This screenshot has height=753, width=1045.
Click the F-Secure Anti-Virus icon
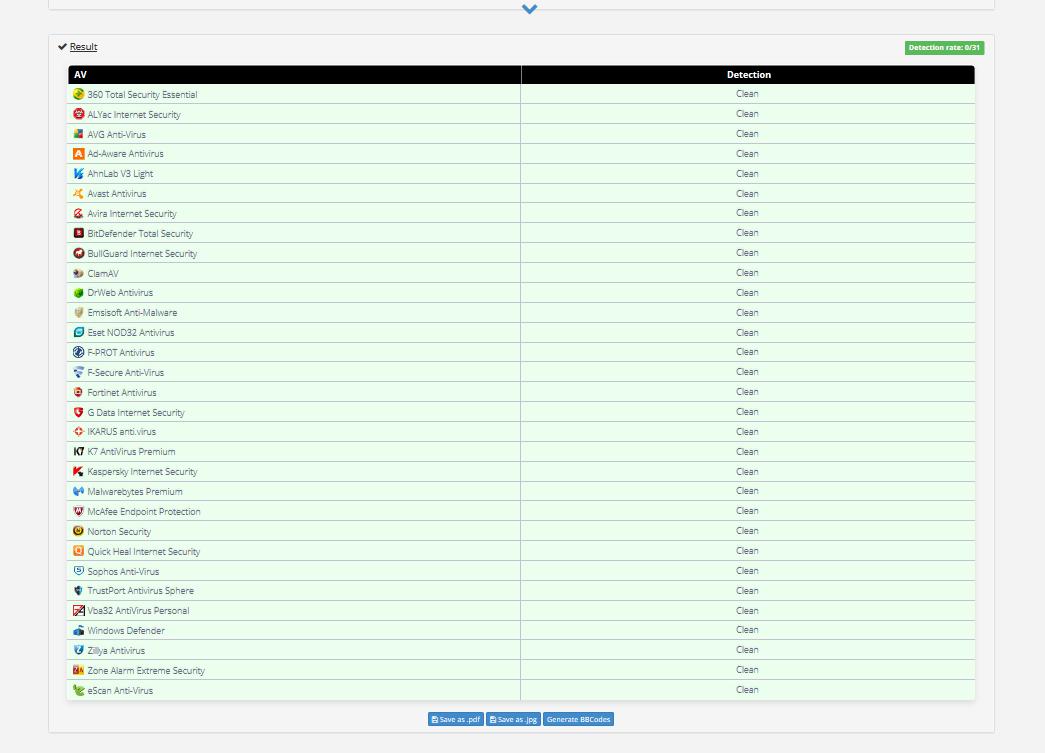(x=79, y=372)
